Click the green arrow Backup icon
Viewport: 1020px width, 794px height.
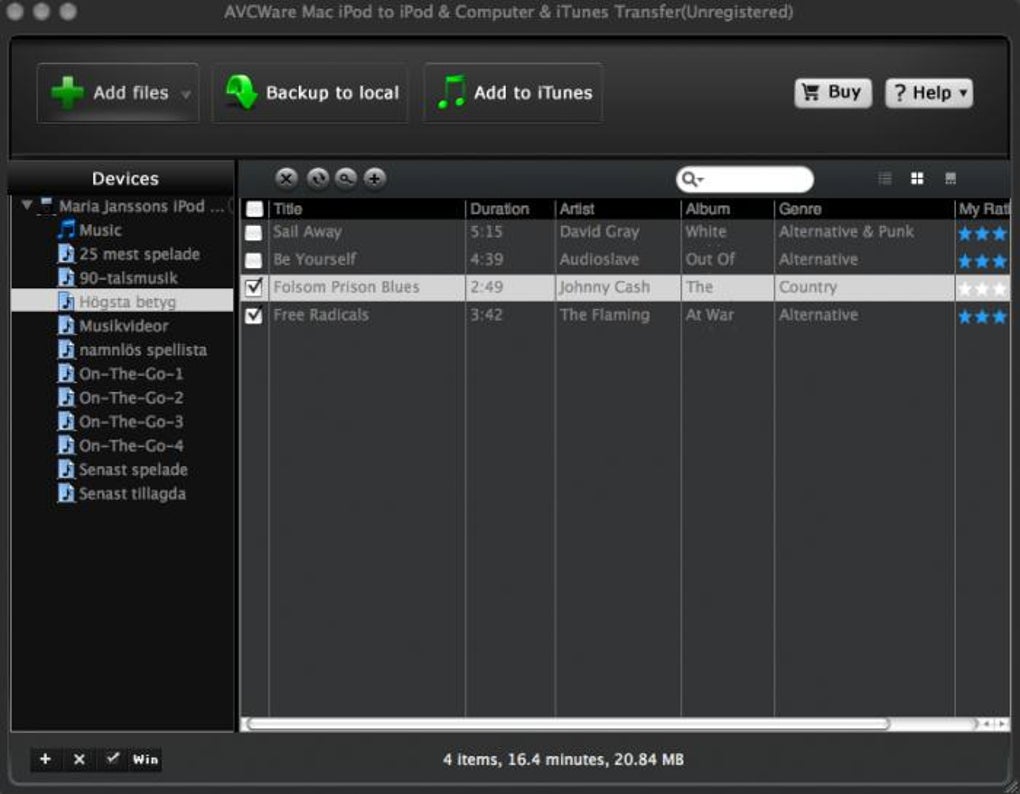[241, 92]
